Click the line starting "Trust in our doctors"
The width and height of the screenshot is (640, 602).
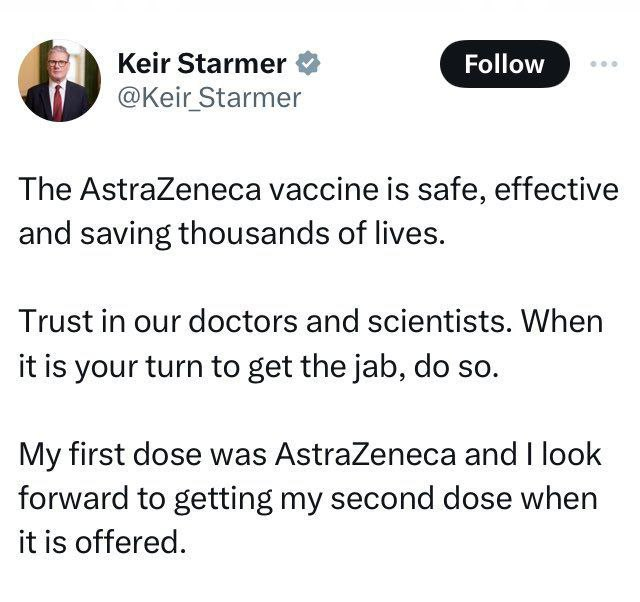[311, 323]
